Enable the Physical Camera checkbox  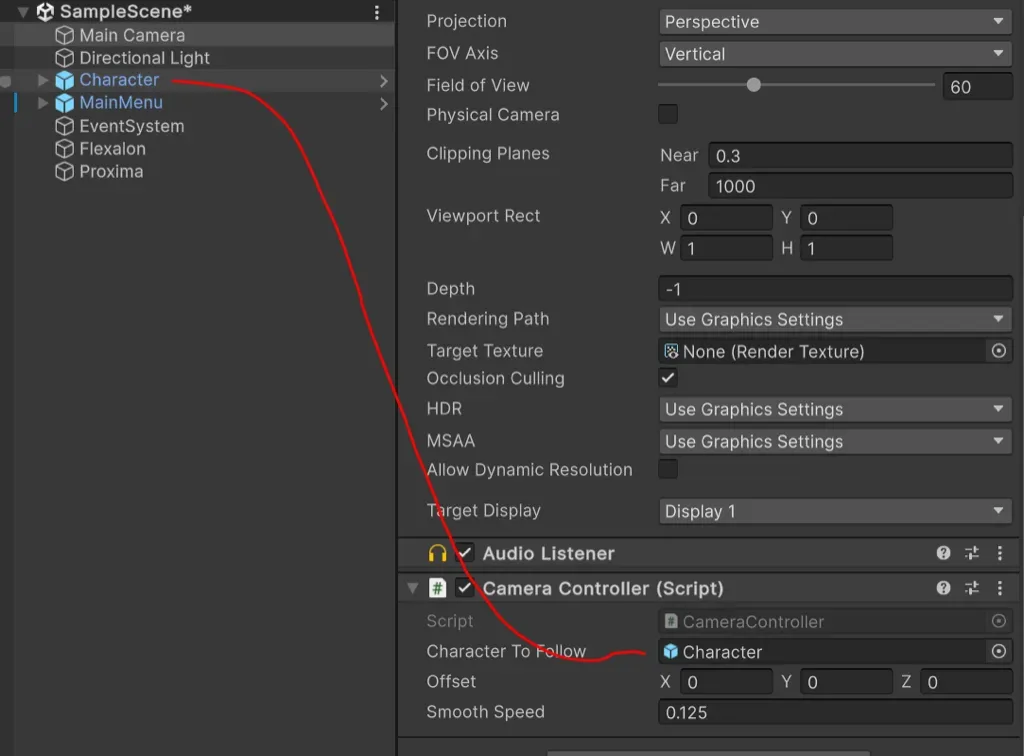pyautogui.click(x=668, y=115)
